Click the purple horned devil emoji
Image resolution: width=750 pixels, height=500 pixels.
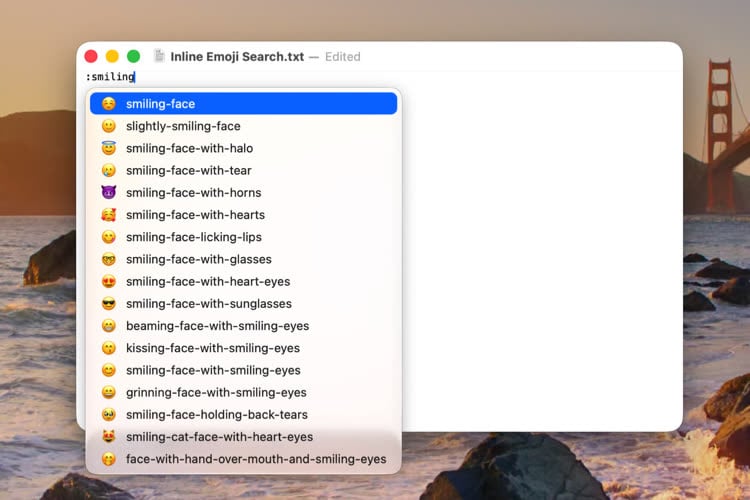pos(109,192)
